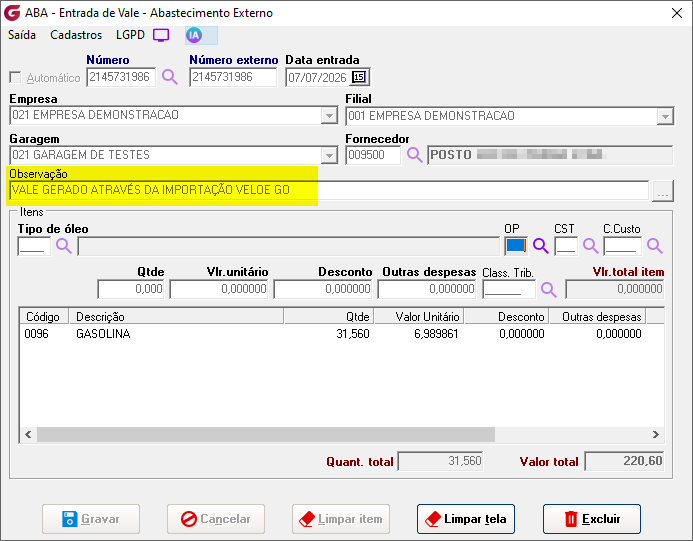The image size is (693, 541).
Task: Click the Data entrada date field
Action: (x=318, y=77)
